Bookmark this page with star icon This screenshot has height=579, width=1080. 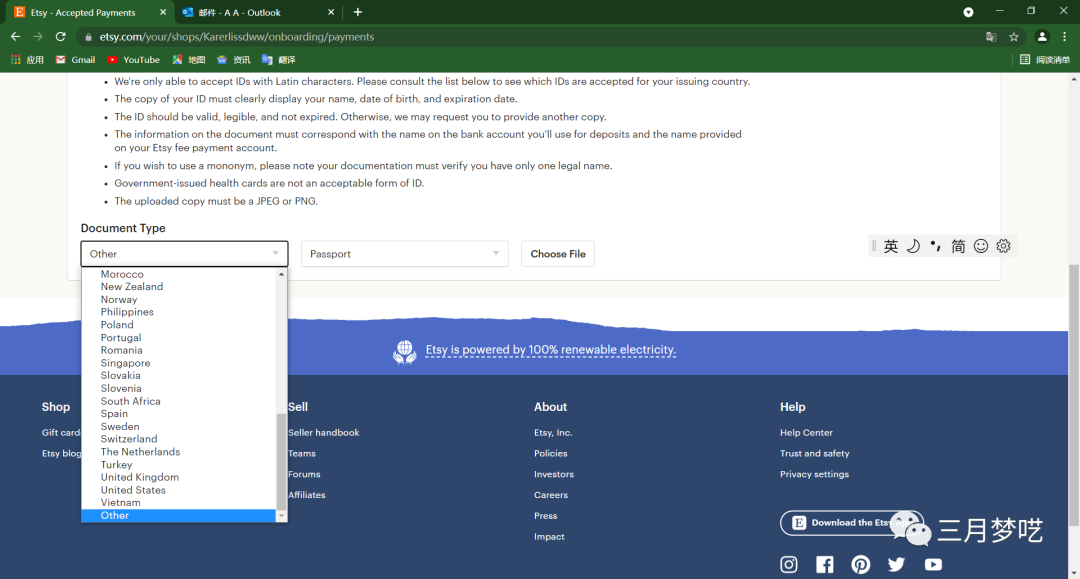[1014, 37]
